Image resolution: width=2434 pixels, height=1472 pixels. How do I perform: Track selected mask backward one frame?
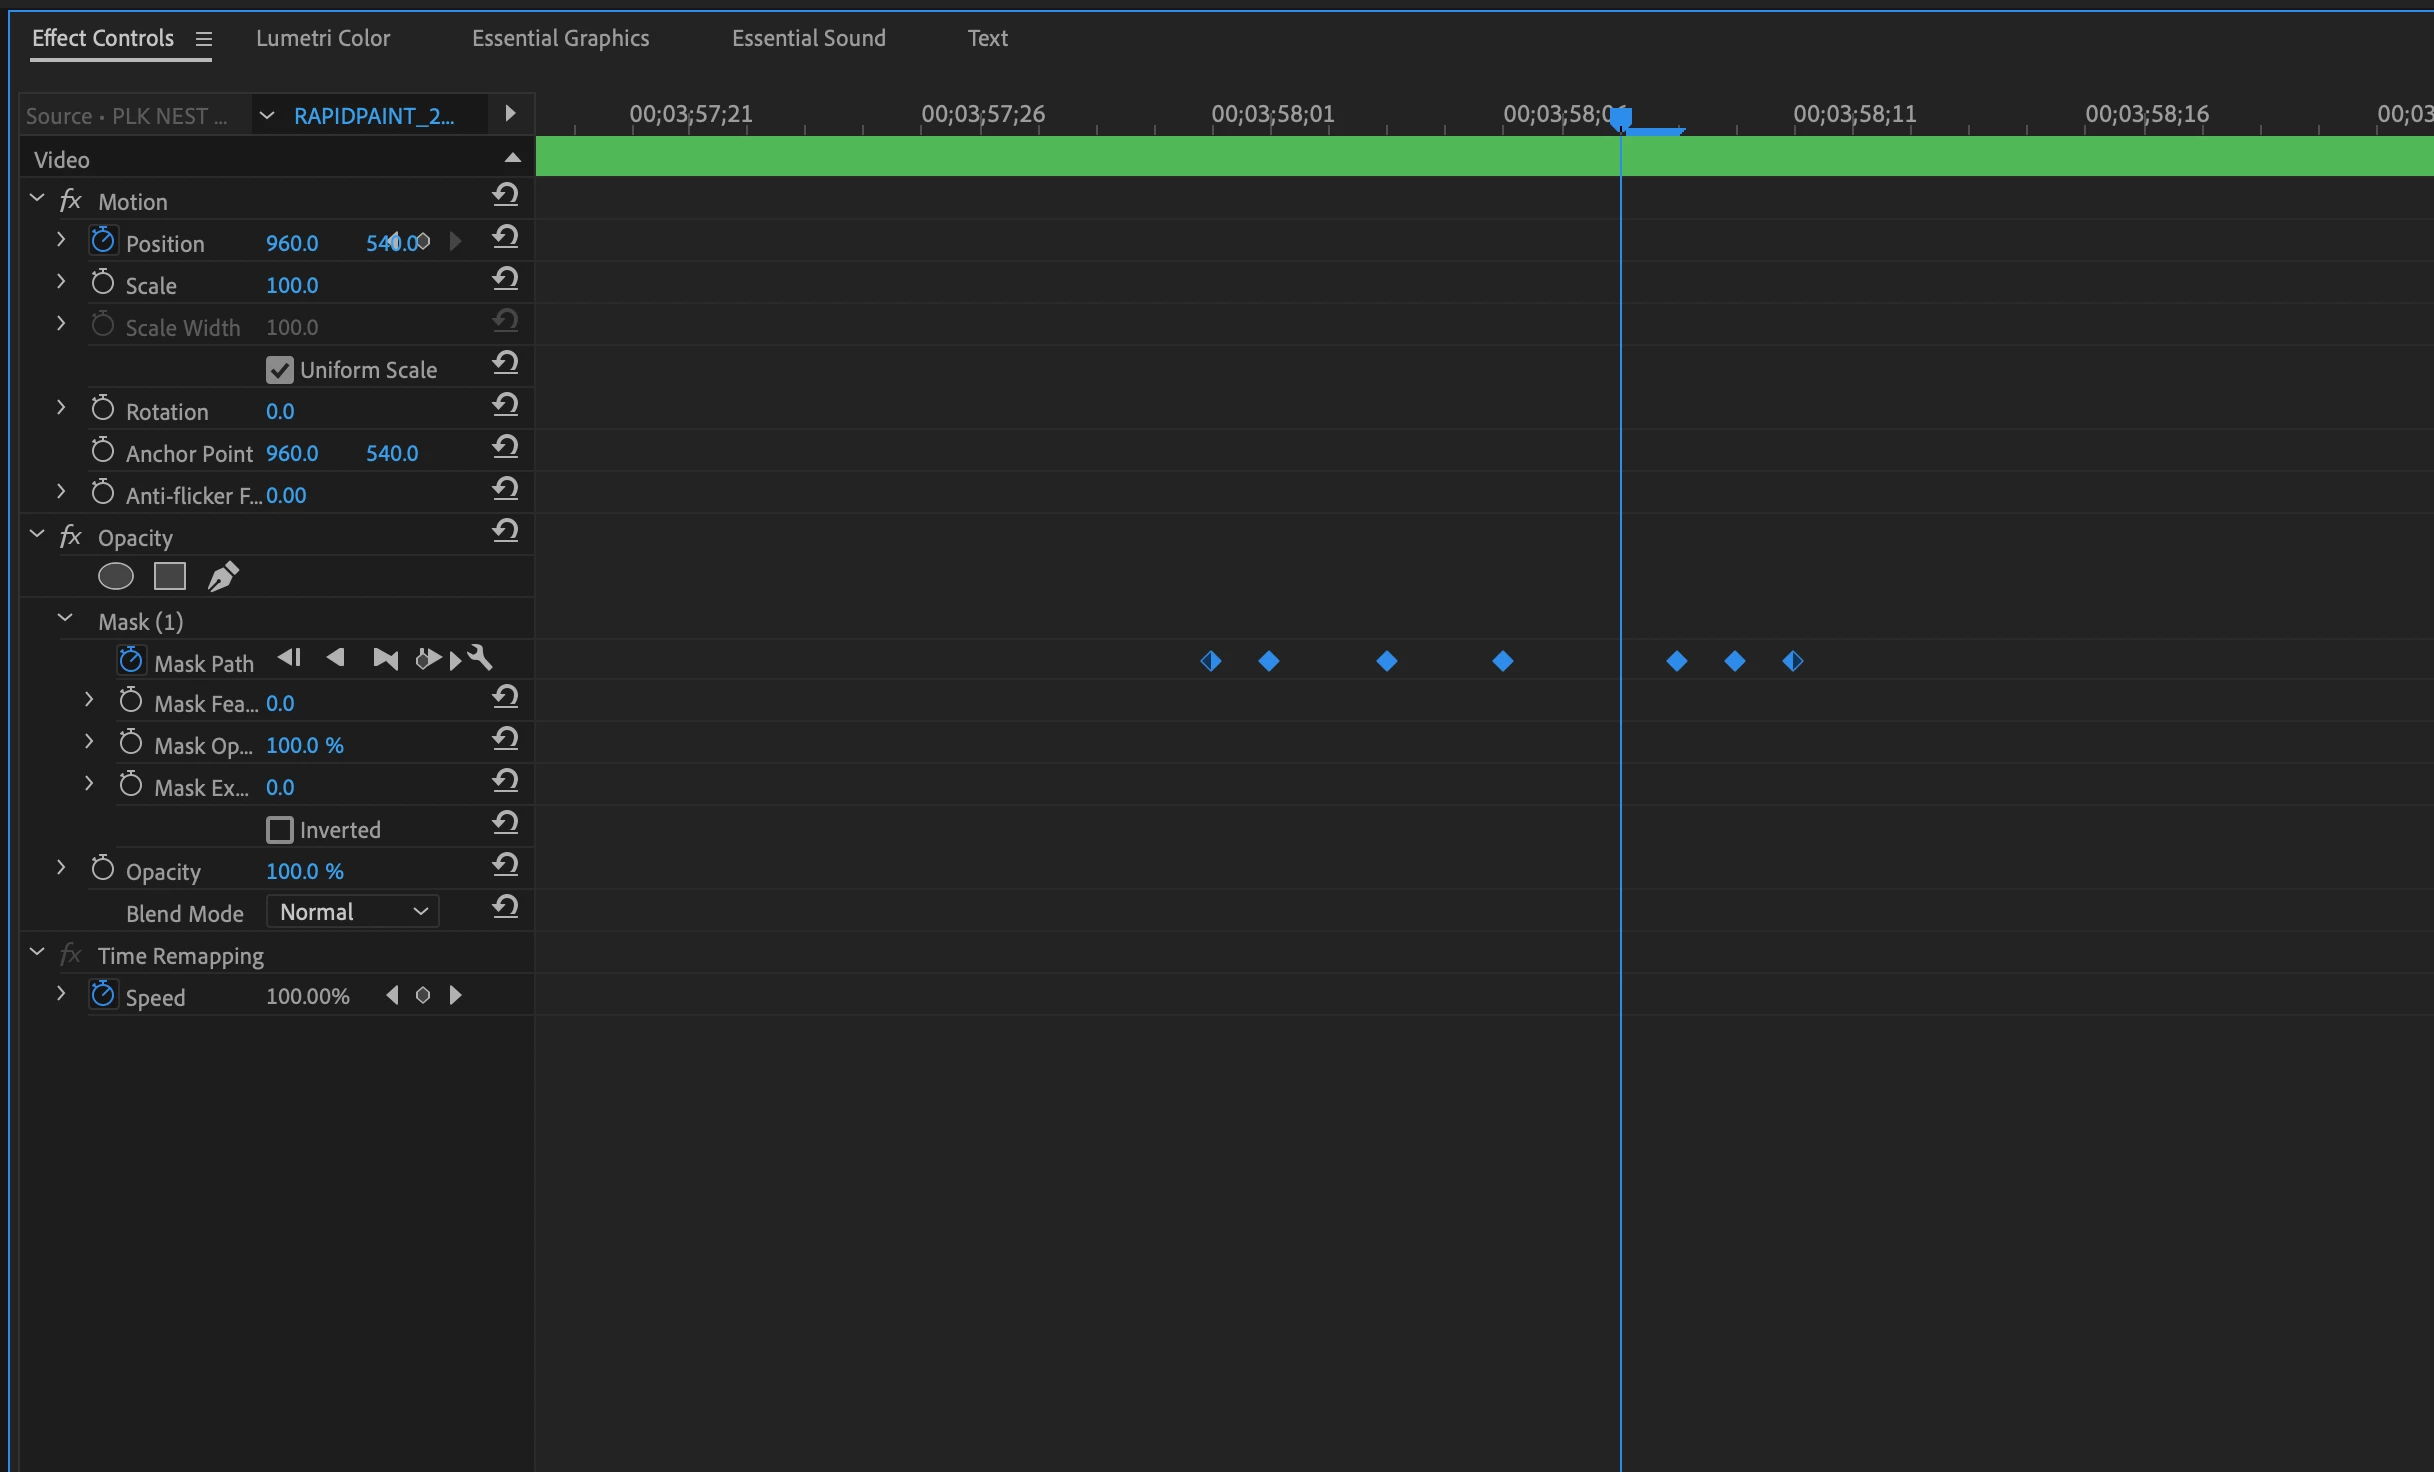click(x=290, y=658)
